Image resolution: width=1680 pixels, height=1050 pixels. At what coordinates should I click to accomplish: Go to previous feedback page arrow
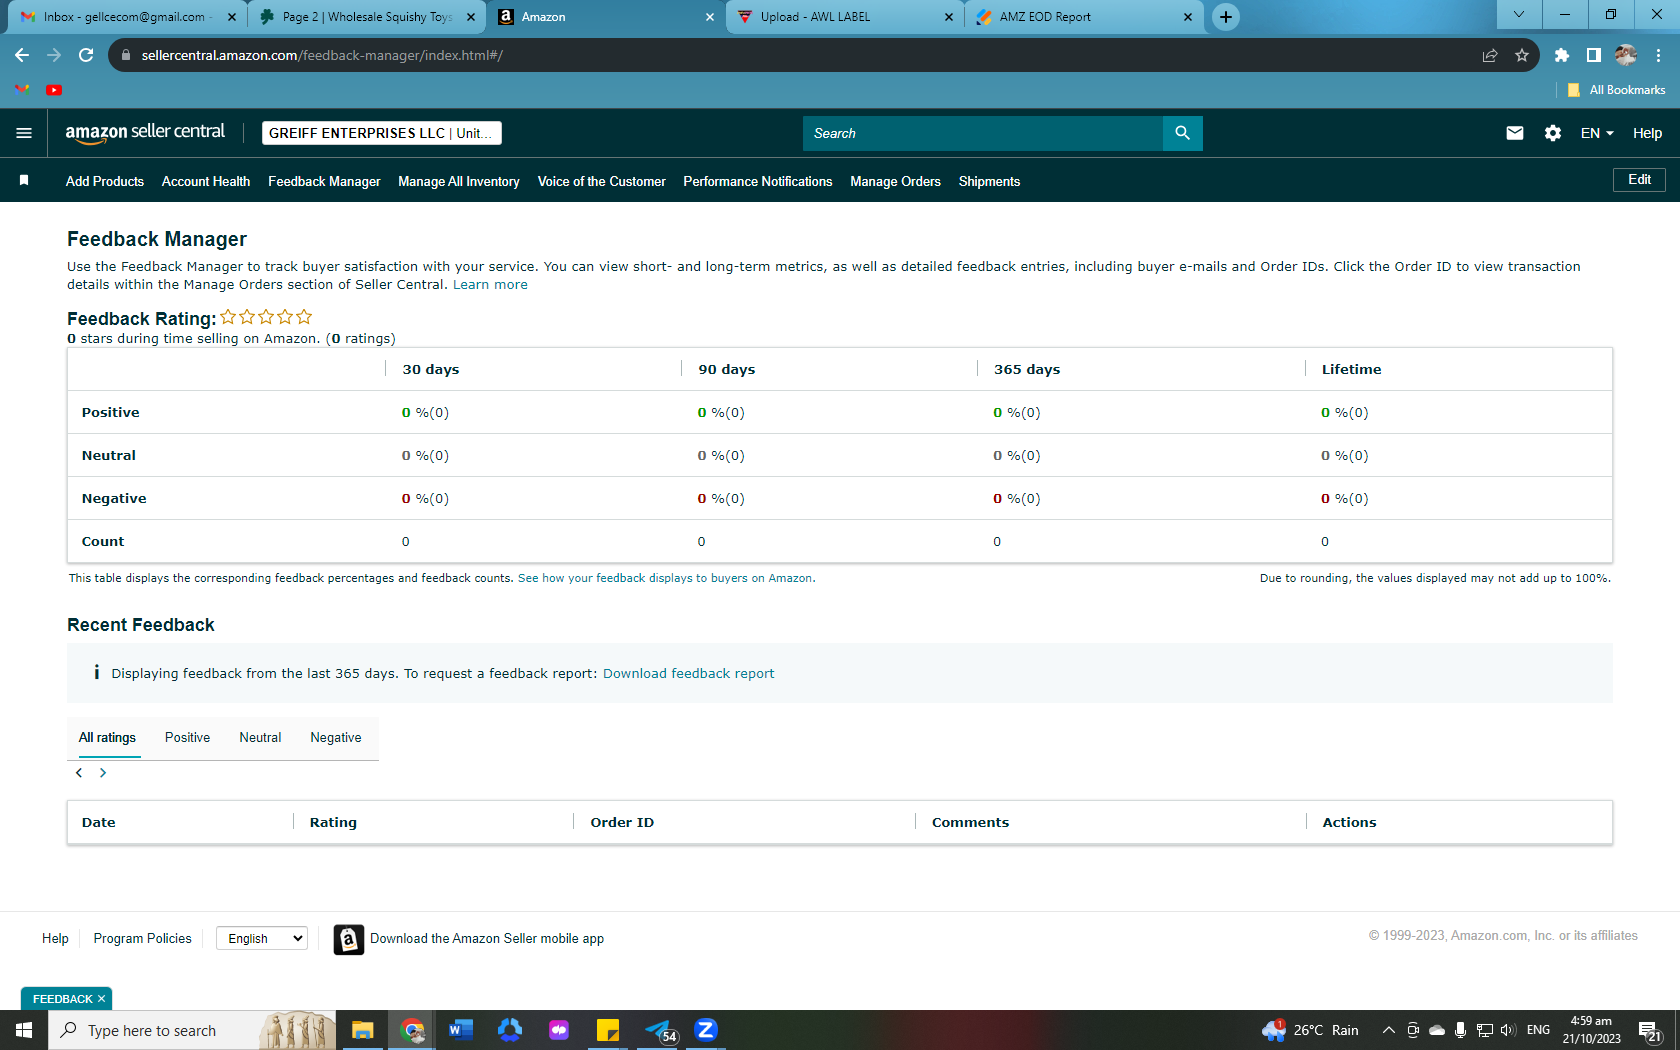[x=79, y=773]
